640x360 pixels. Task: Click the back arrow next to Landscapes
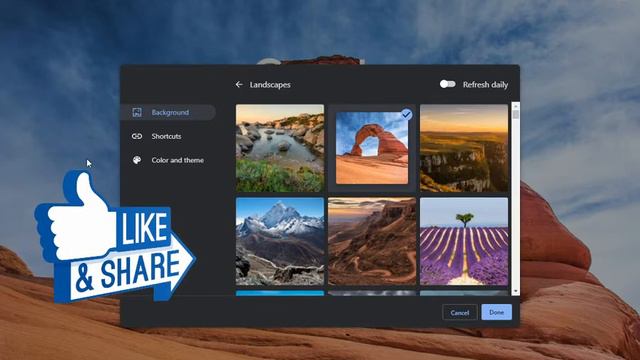[x=239, y=84]
